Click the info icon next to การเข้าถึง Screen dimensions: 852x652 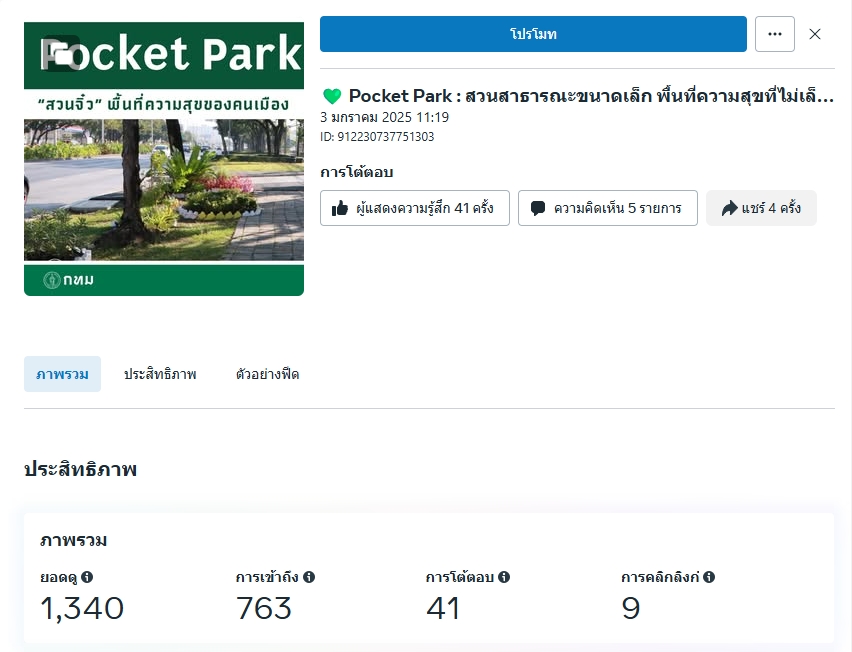[309, 577]
